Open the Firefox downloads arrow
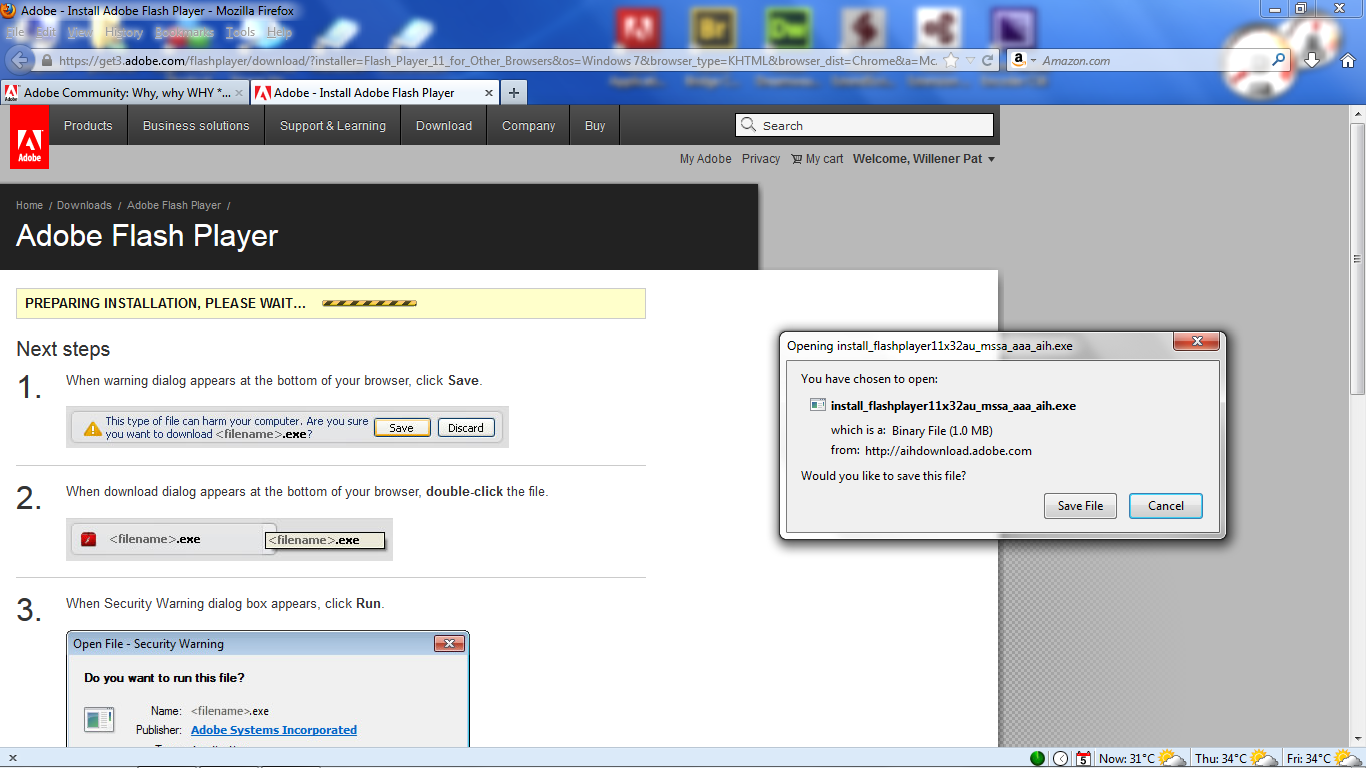 [x=1313, y=60]
